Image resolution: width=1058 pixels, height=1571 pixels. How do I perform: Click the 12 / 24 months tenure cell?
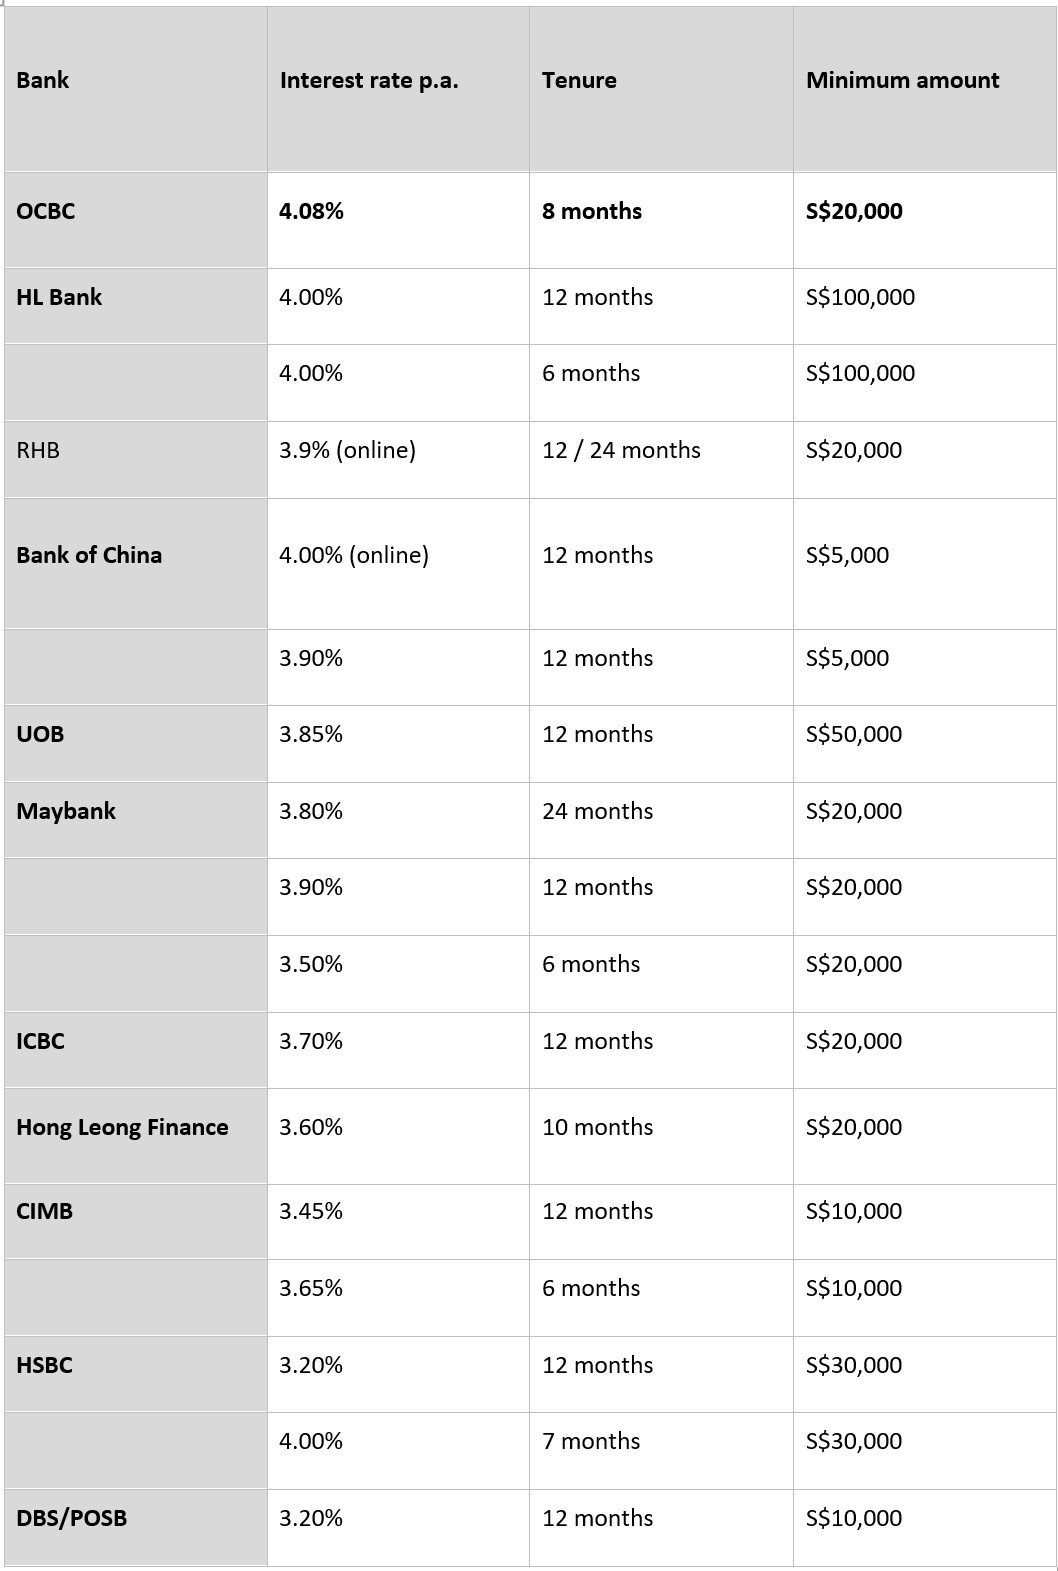pyautogui.click(x=661, y=459)
